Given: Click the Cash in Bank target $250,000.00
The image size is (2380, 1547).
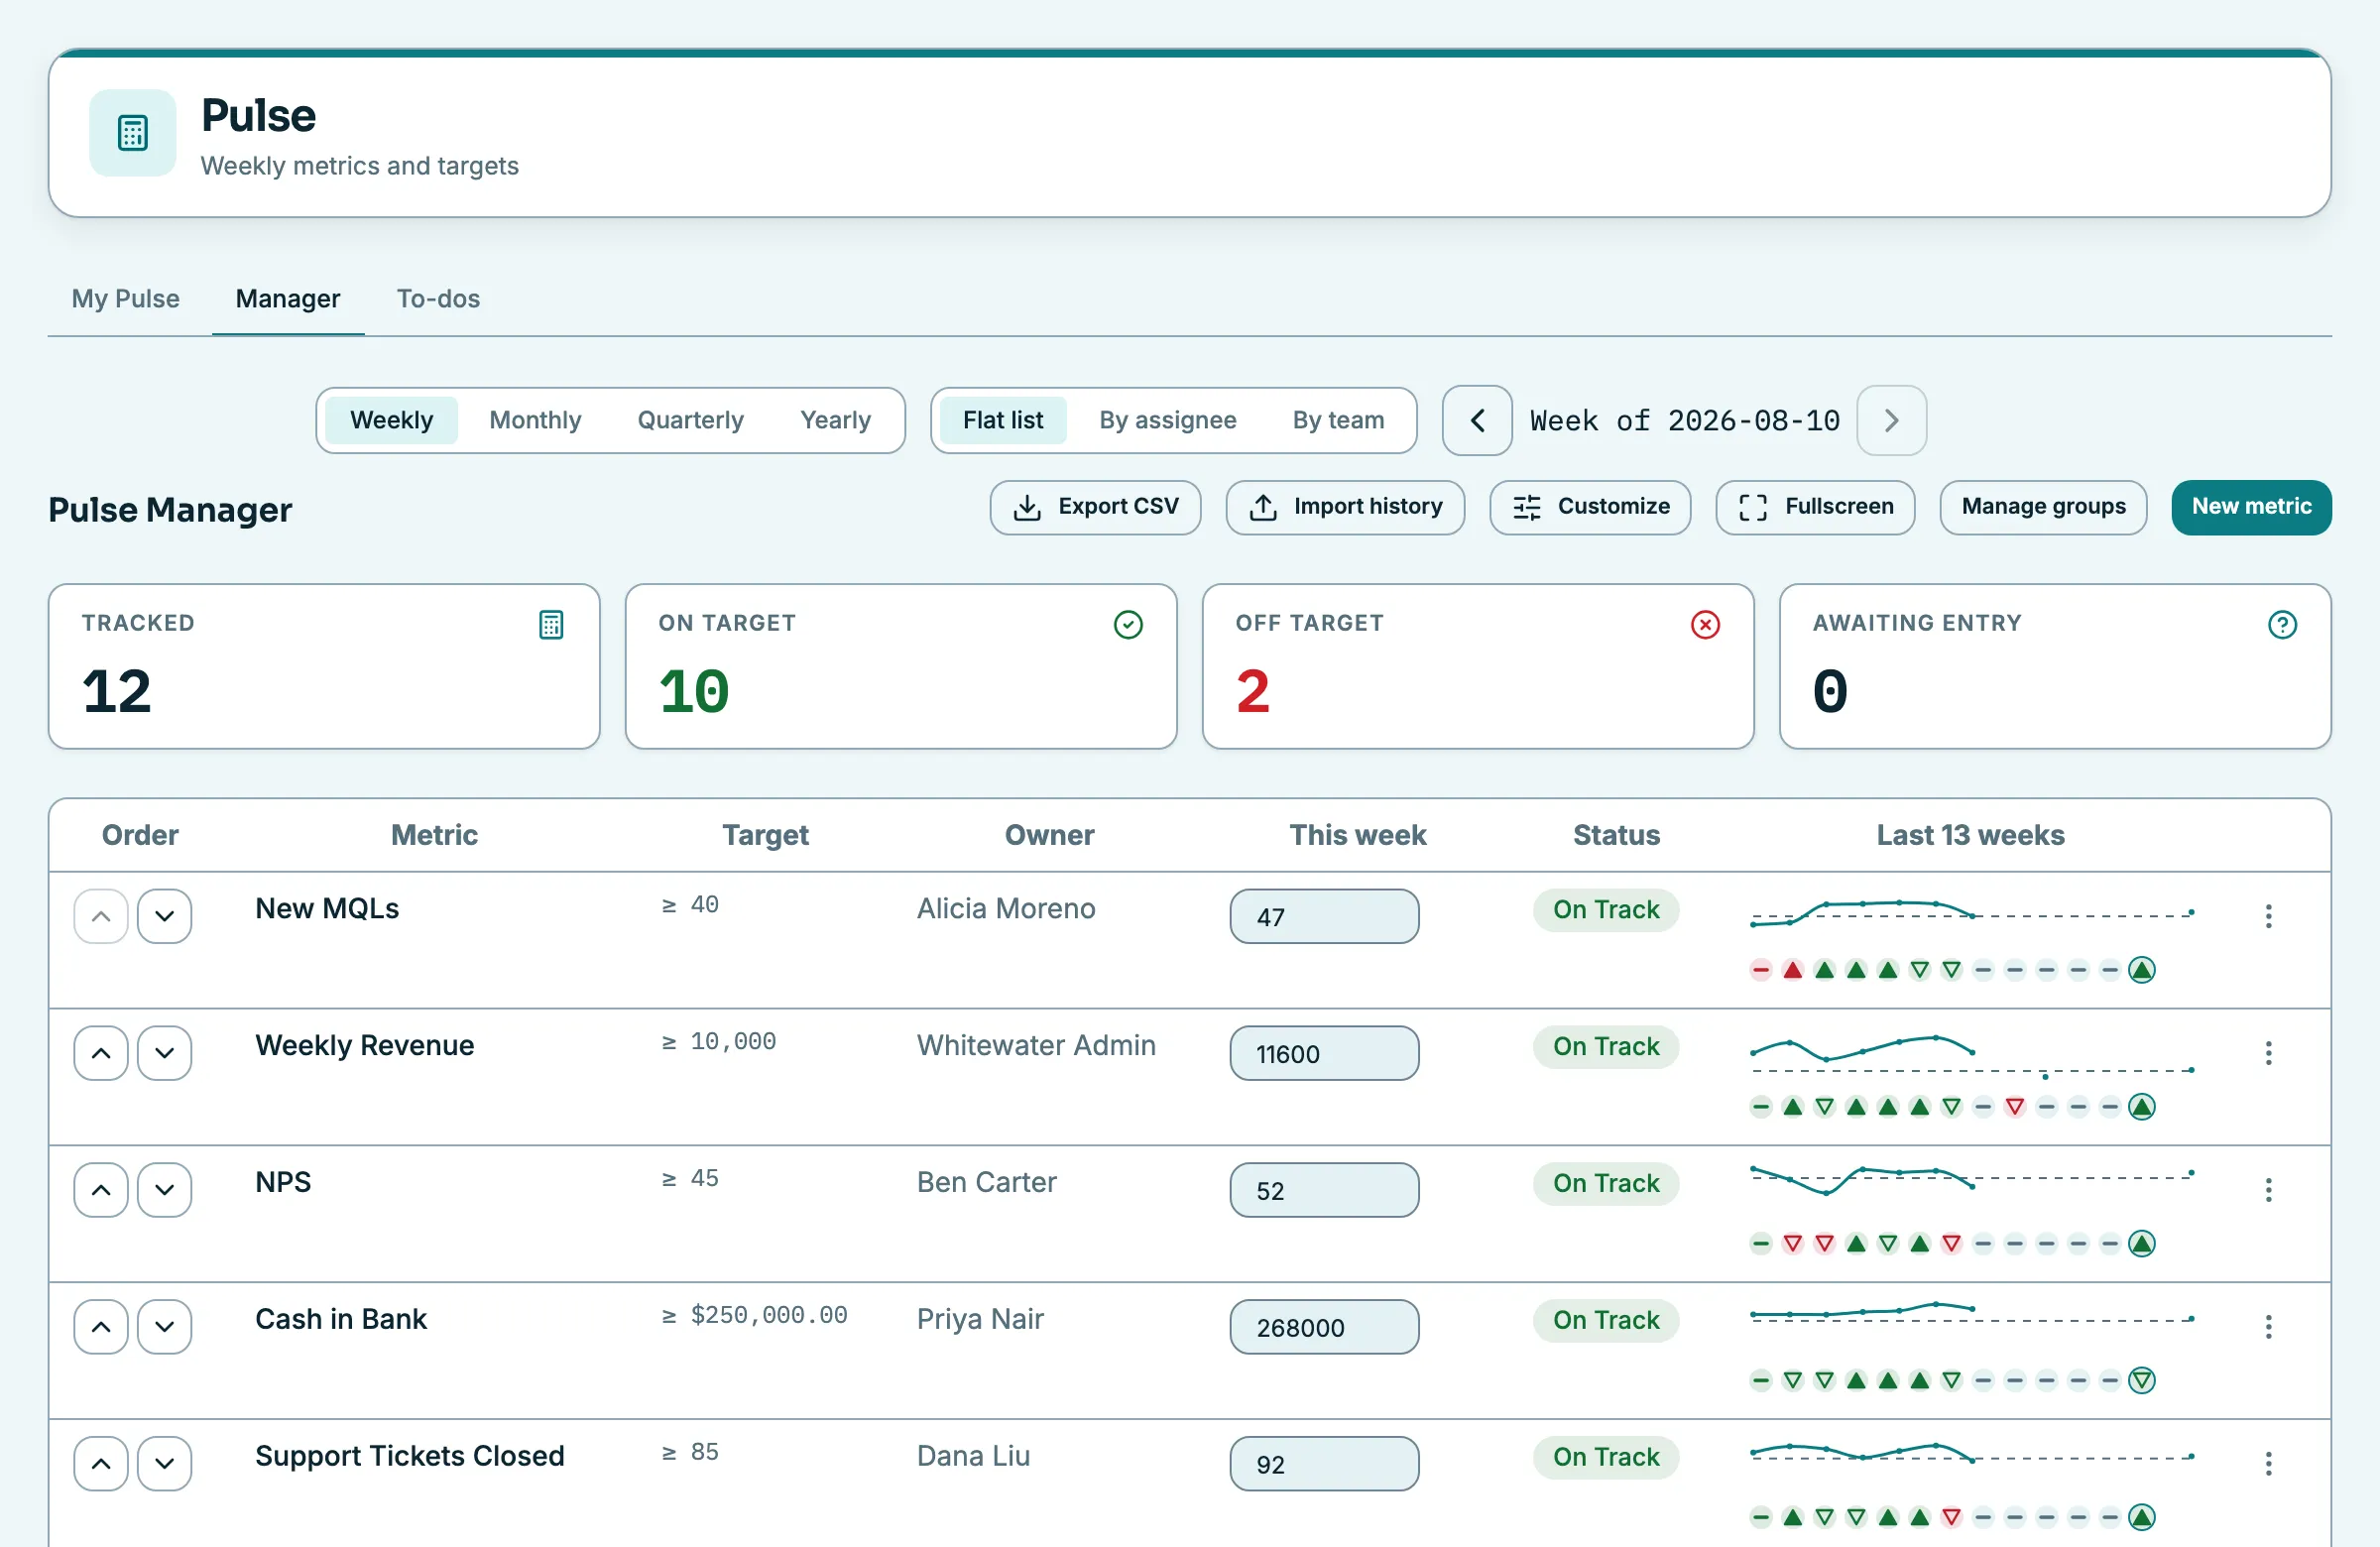Looking at the screenshot, I should coord(754,1315).
